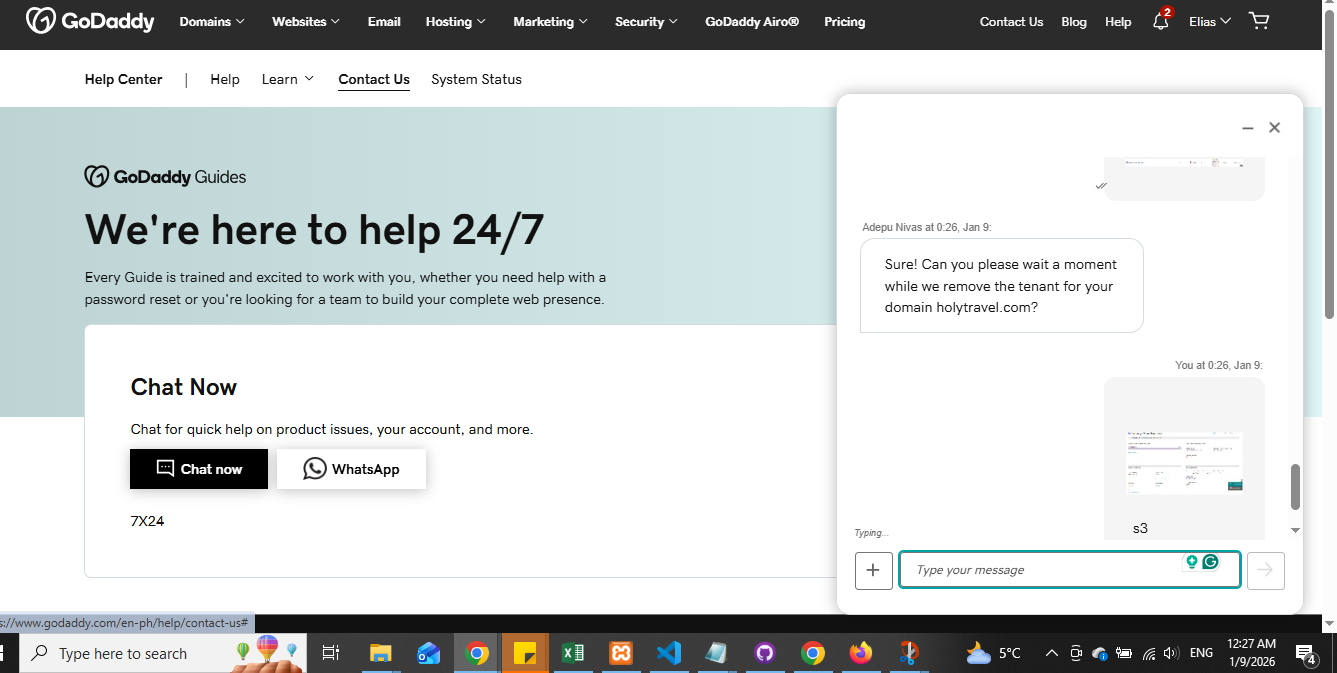Click the plus attachment button in chat

tap(873, 570)
